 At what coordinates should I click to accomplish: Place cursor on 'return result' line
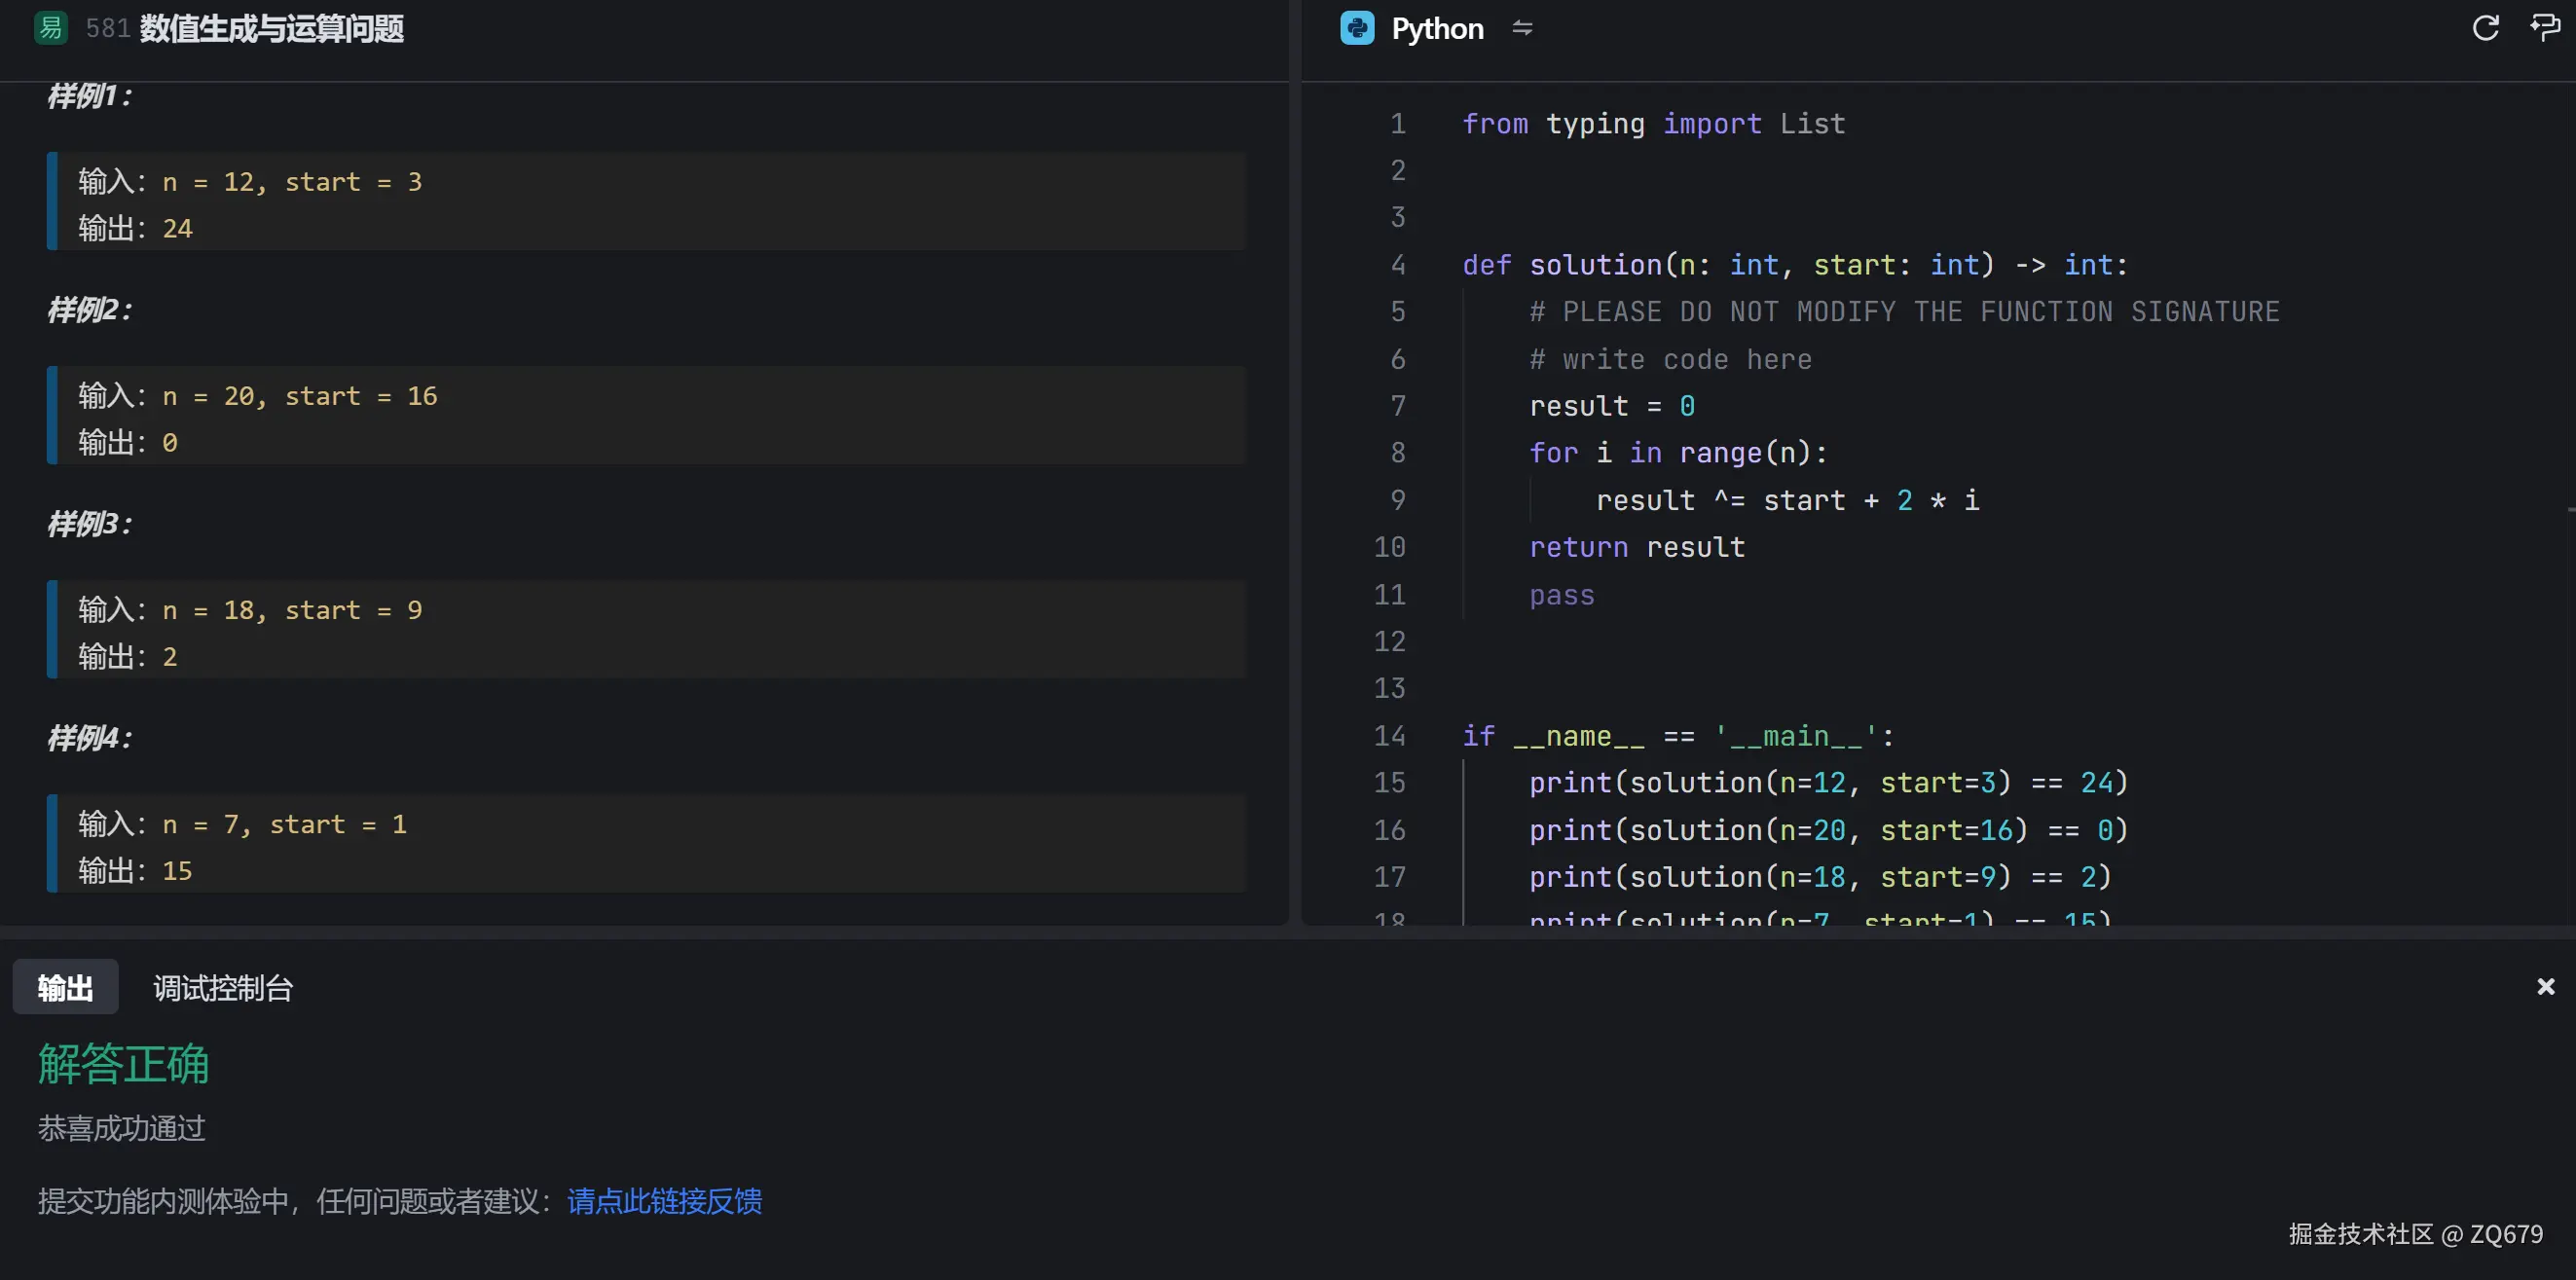[x=1637, y=547]
